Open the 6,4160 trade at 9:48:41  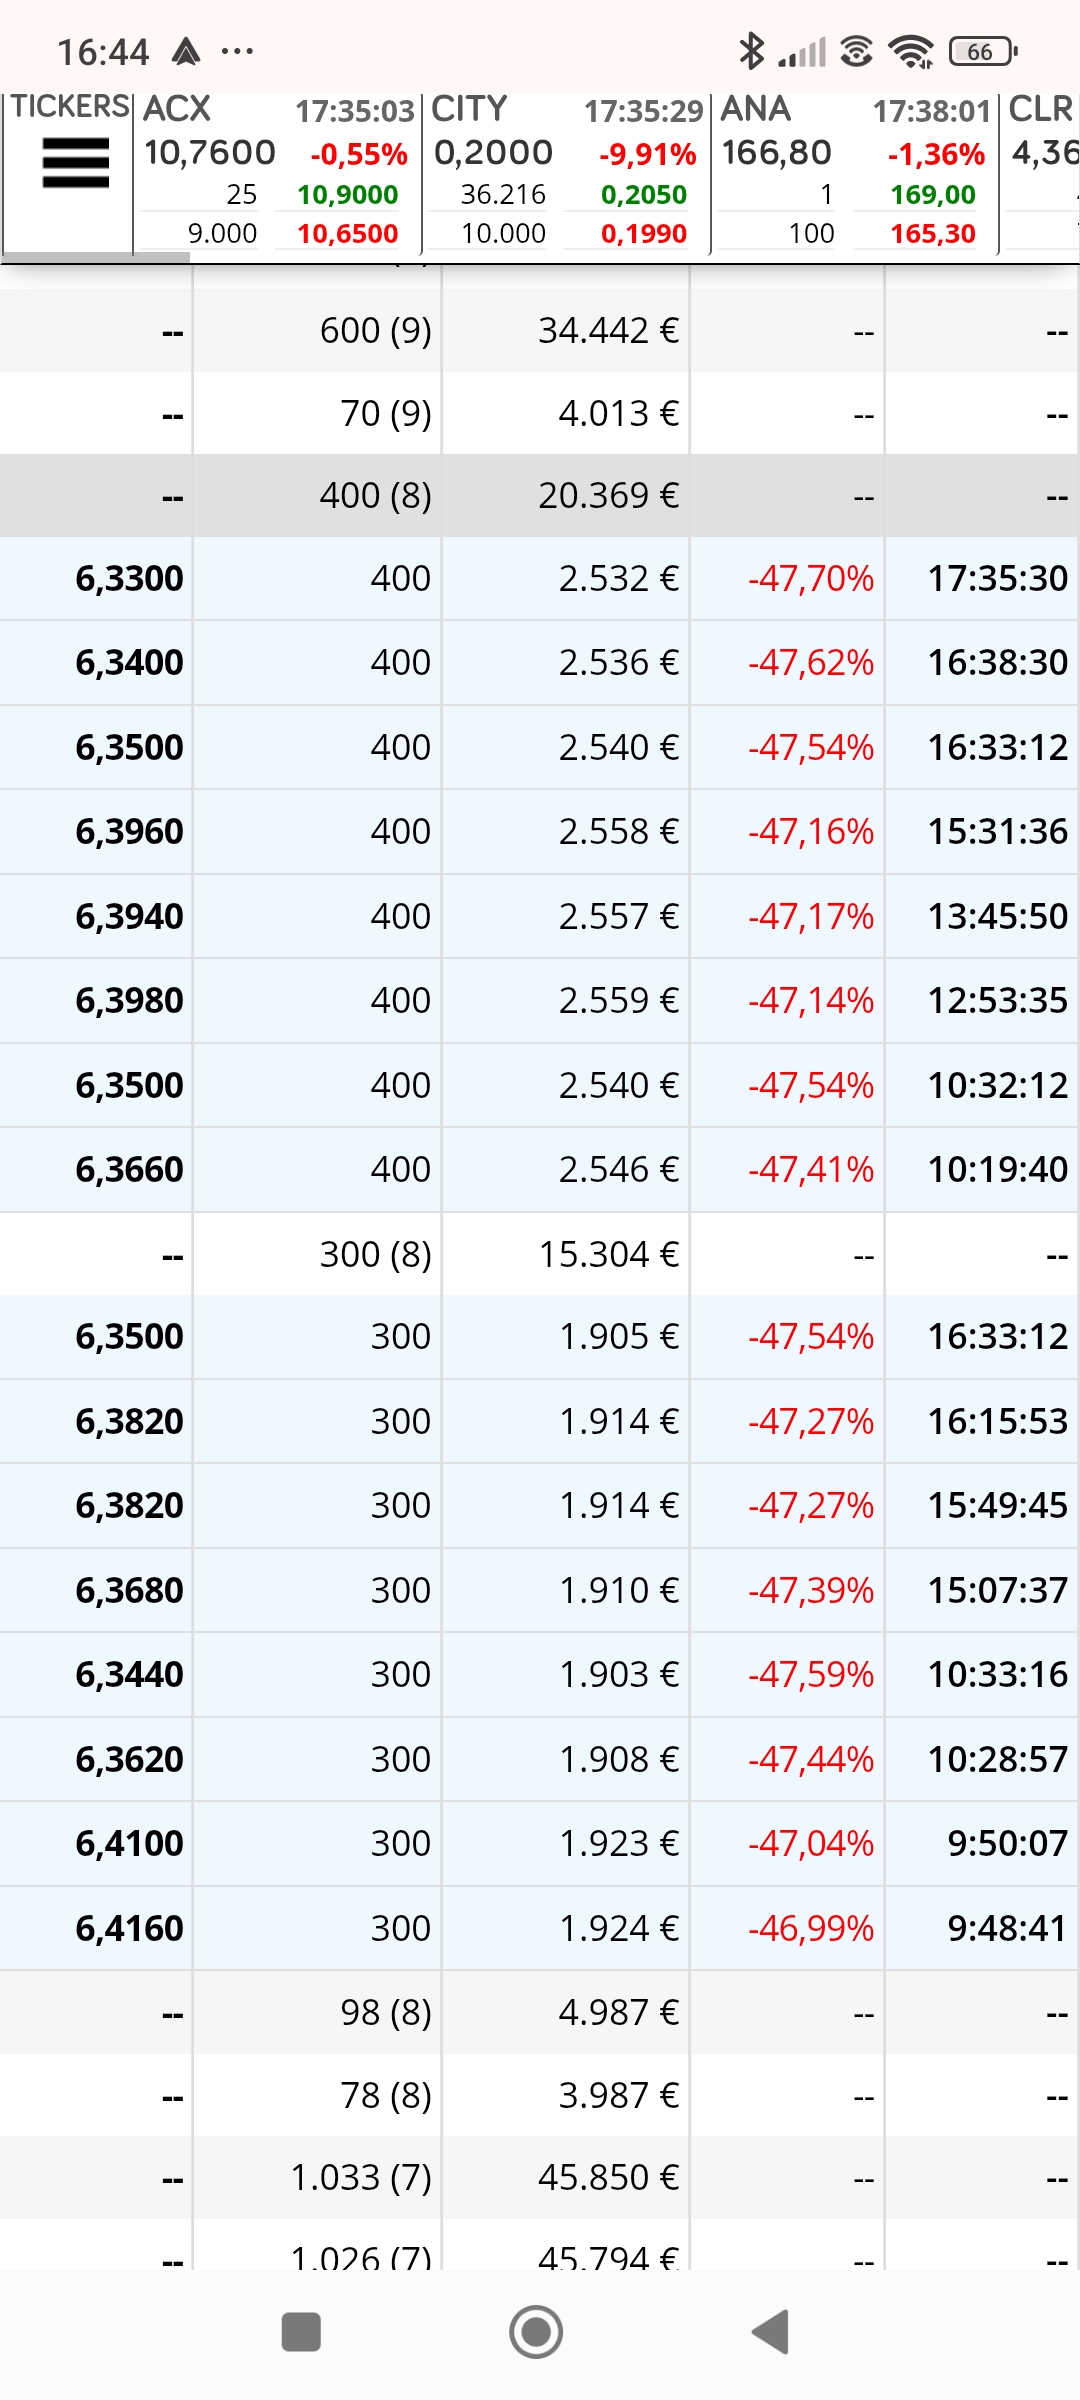(x=540, y=1928)
